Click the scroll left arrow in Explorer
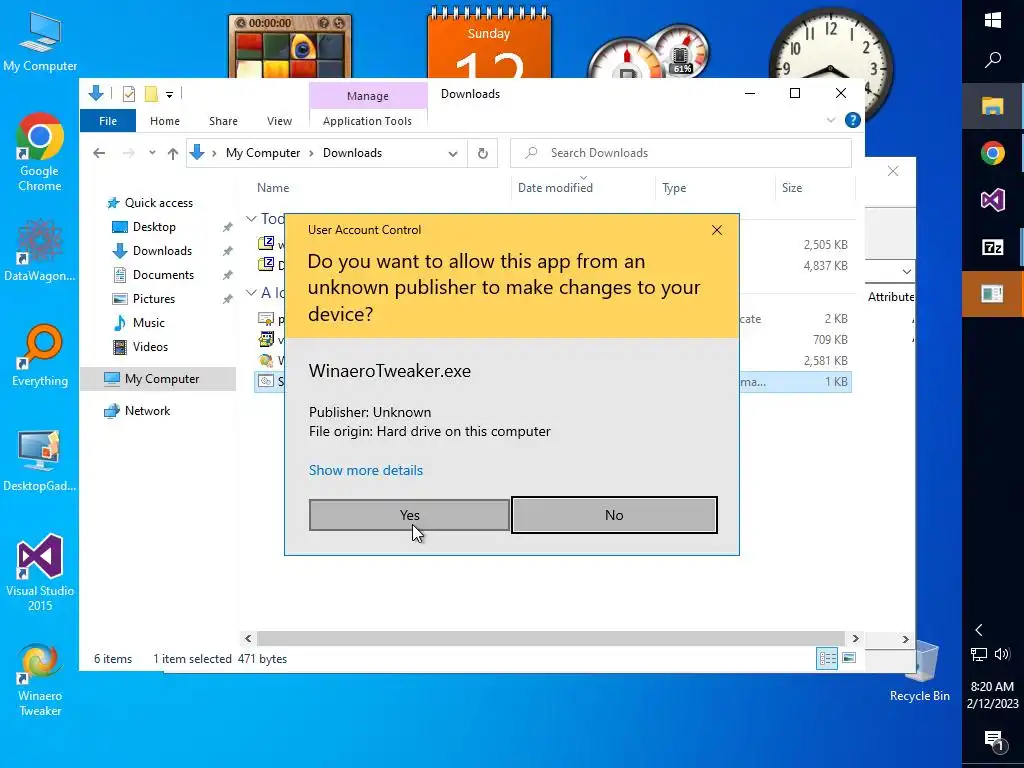 click(x=248, y=639)
